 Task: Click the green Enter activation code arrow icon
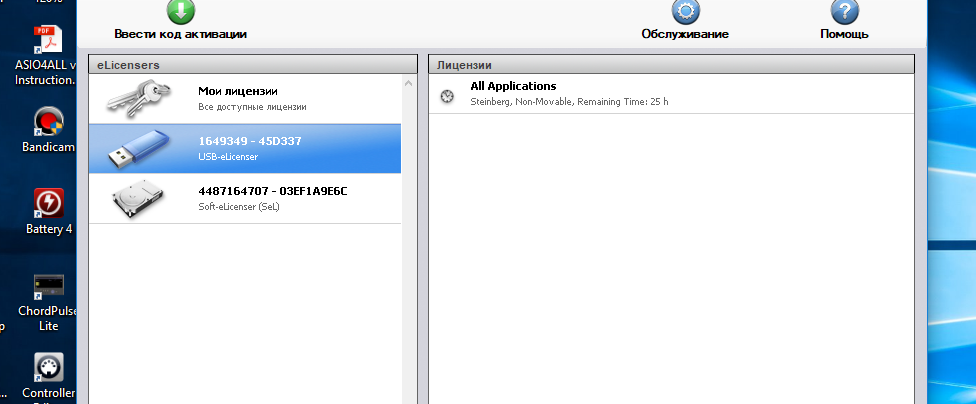[x=181, y=11]
